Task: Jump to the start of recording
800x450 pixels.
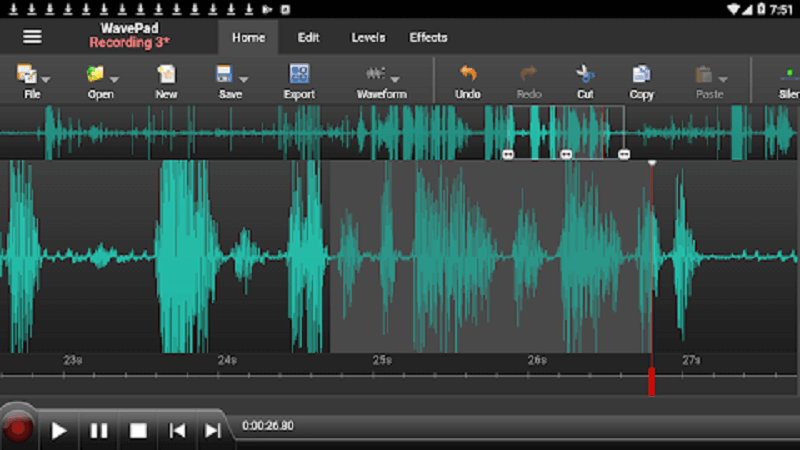Action: point(177,431)
